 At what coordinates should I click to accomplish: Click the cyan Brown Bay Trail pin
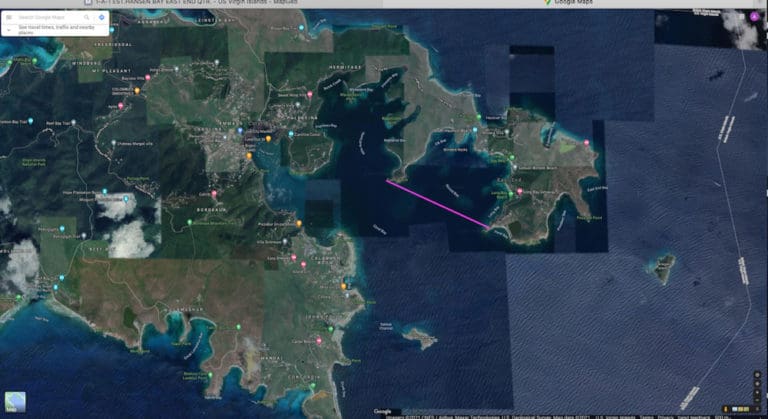pos(302,28)
